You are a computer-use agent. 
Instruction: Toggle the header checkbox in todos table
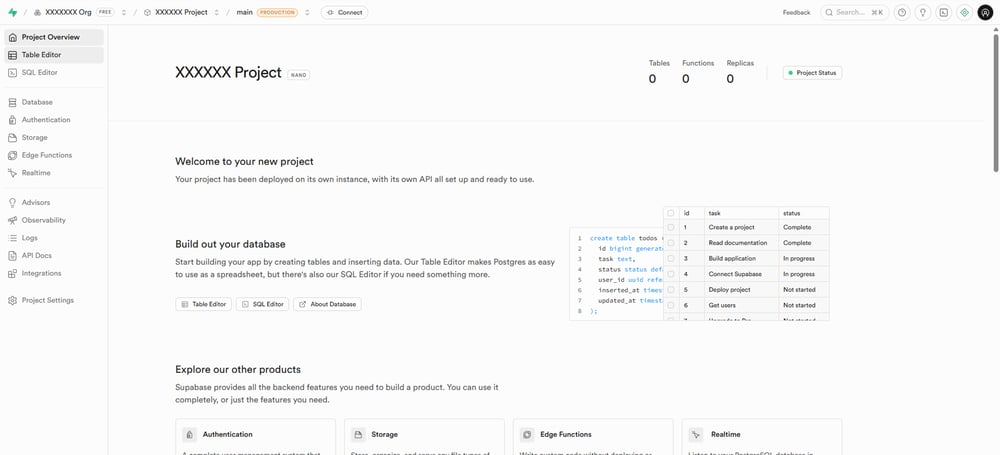pyautogui.click(x=671, y=213)
